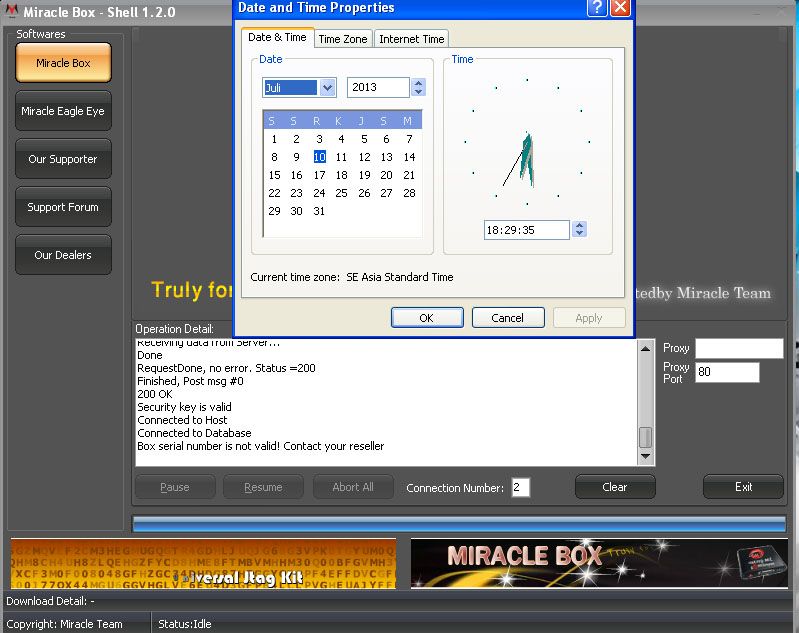
Task: Click the Operation Detail scrollbar thumb
Action: pos(645,437)
